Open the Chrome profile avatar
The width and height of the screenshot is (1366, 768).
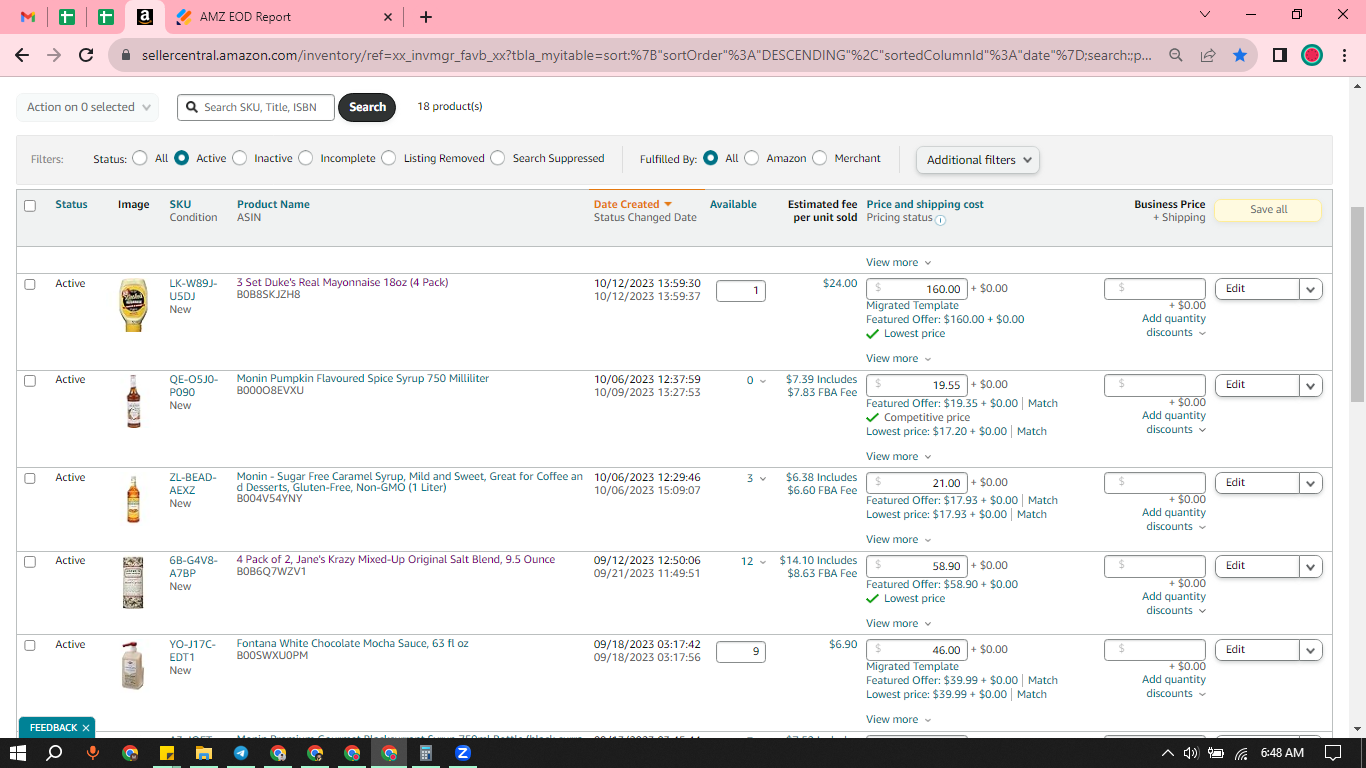click(x=1312, y=56)
